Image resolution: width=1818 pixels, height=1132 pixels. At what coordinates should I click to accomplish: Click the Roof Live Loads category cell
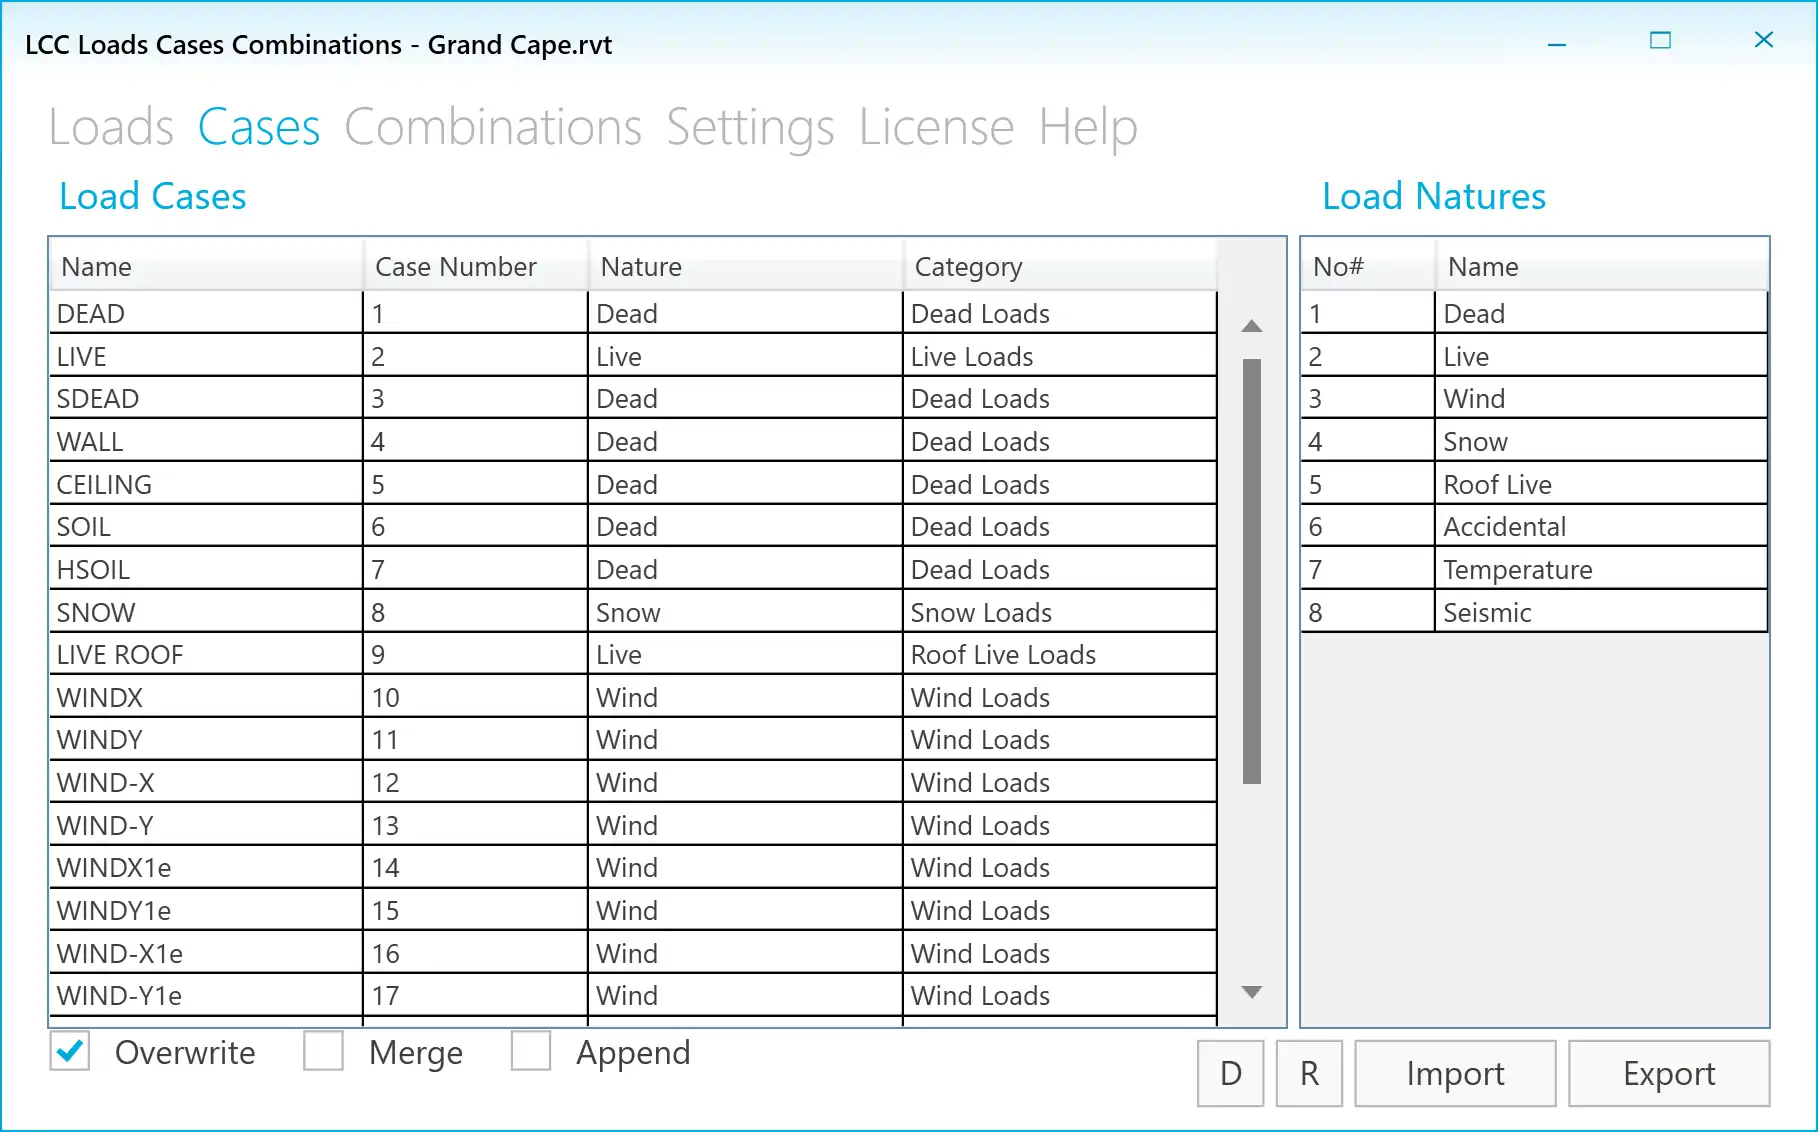1060,654
